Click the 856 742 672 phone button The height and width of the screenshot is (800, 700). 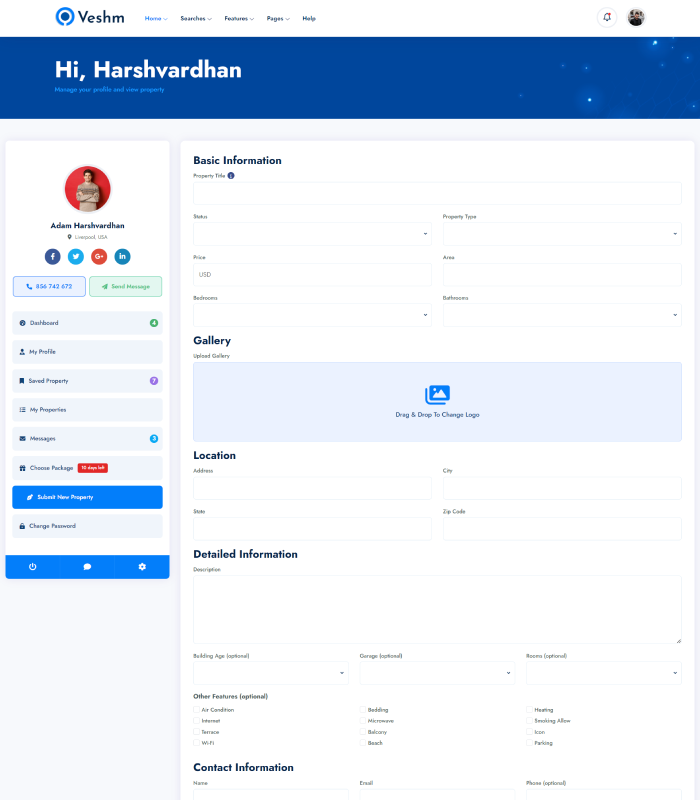coord(49,287)
